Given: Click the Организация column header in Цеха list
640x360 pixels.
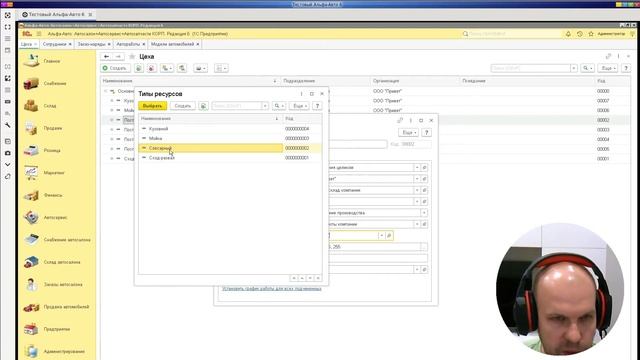Looking at the screenshot, I should click(415, 81).
